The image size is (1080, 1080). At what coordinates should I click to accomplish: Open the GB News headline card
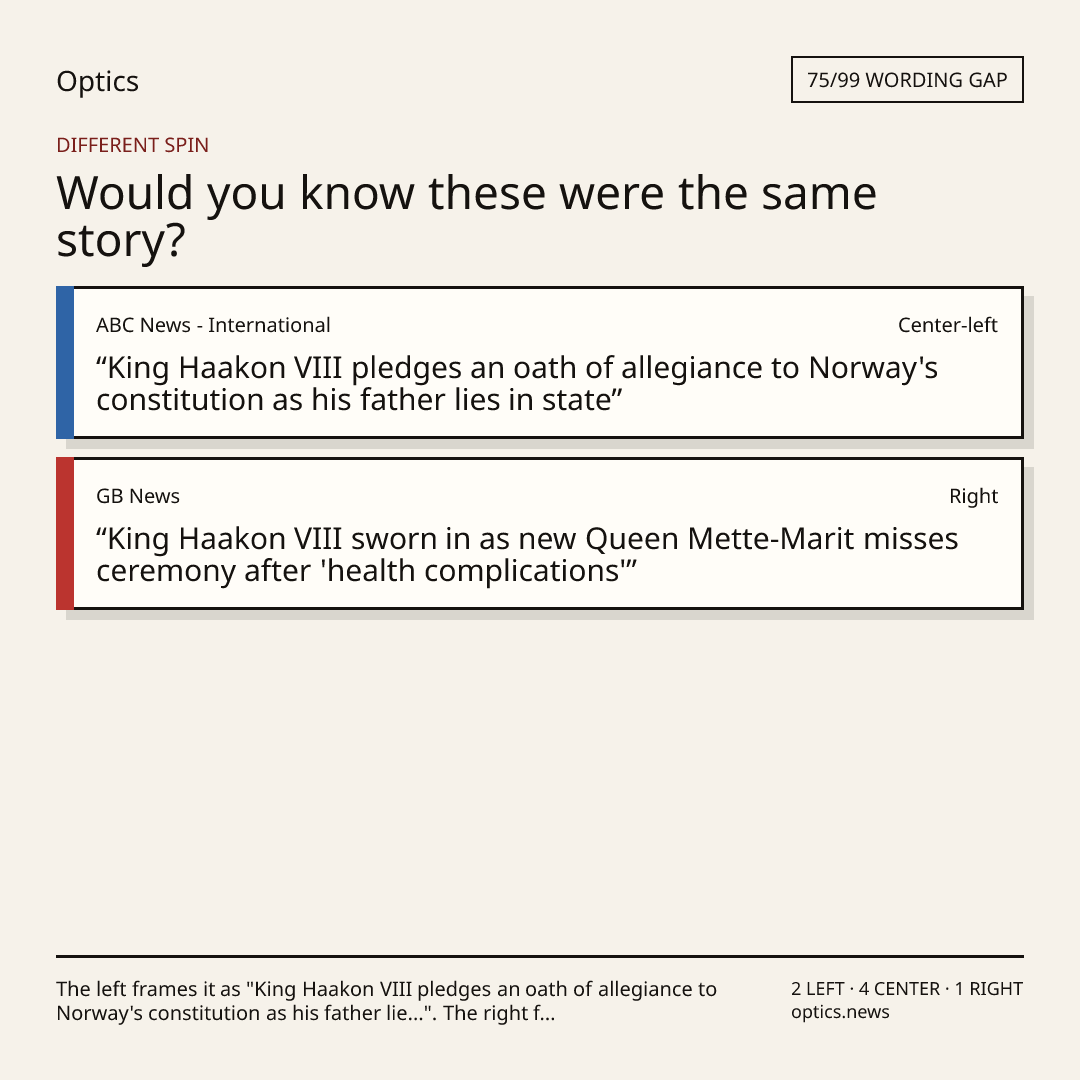tap(540, 533)
